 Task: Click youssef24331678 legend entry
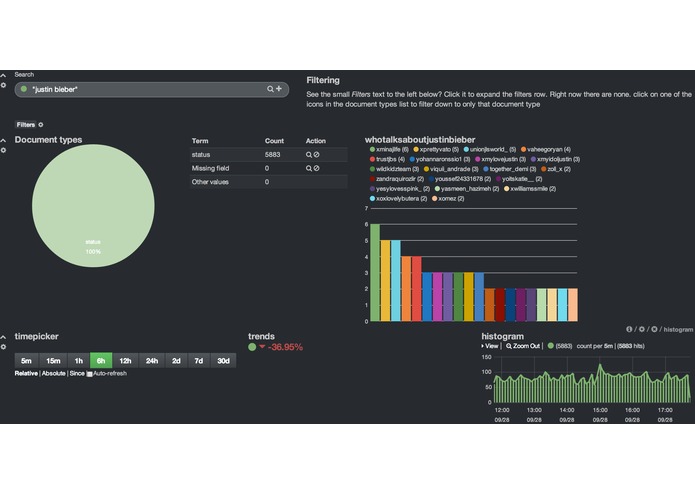click(x=460, y=179)
